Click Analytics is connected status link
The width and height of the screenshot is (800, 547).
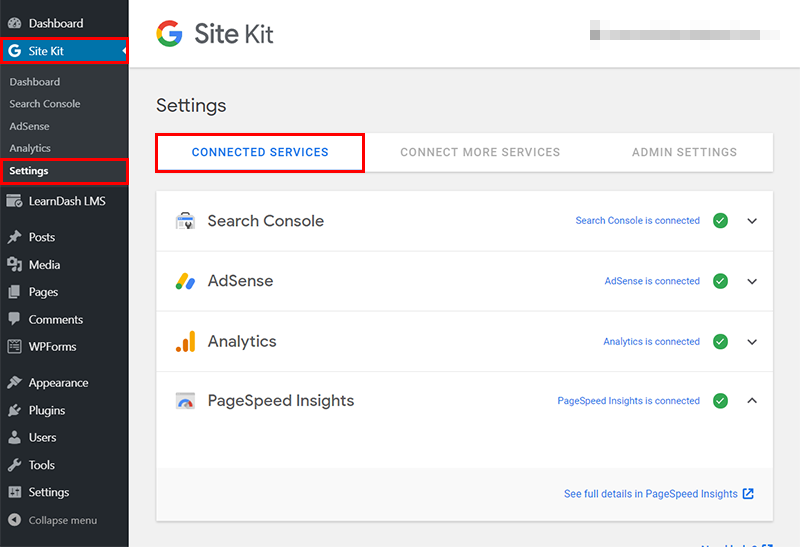651,341
